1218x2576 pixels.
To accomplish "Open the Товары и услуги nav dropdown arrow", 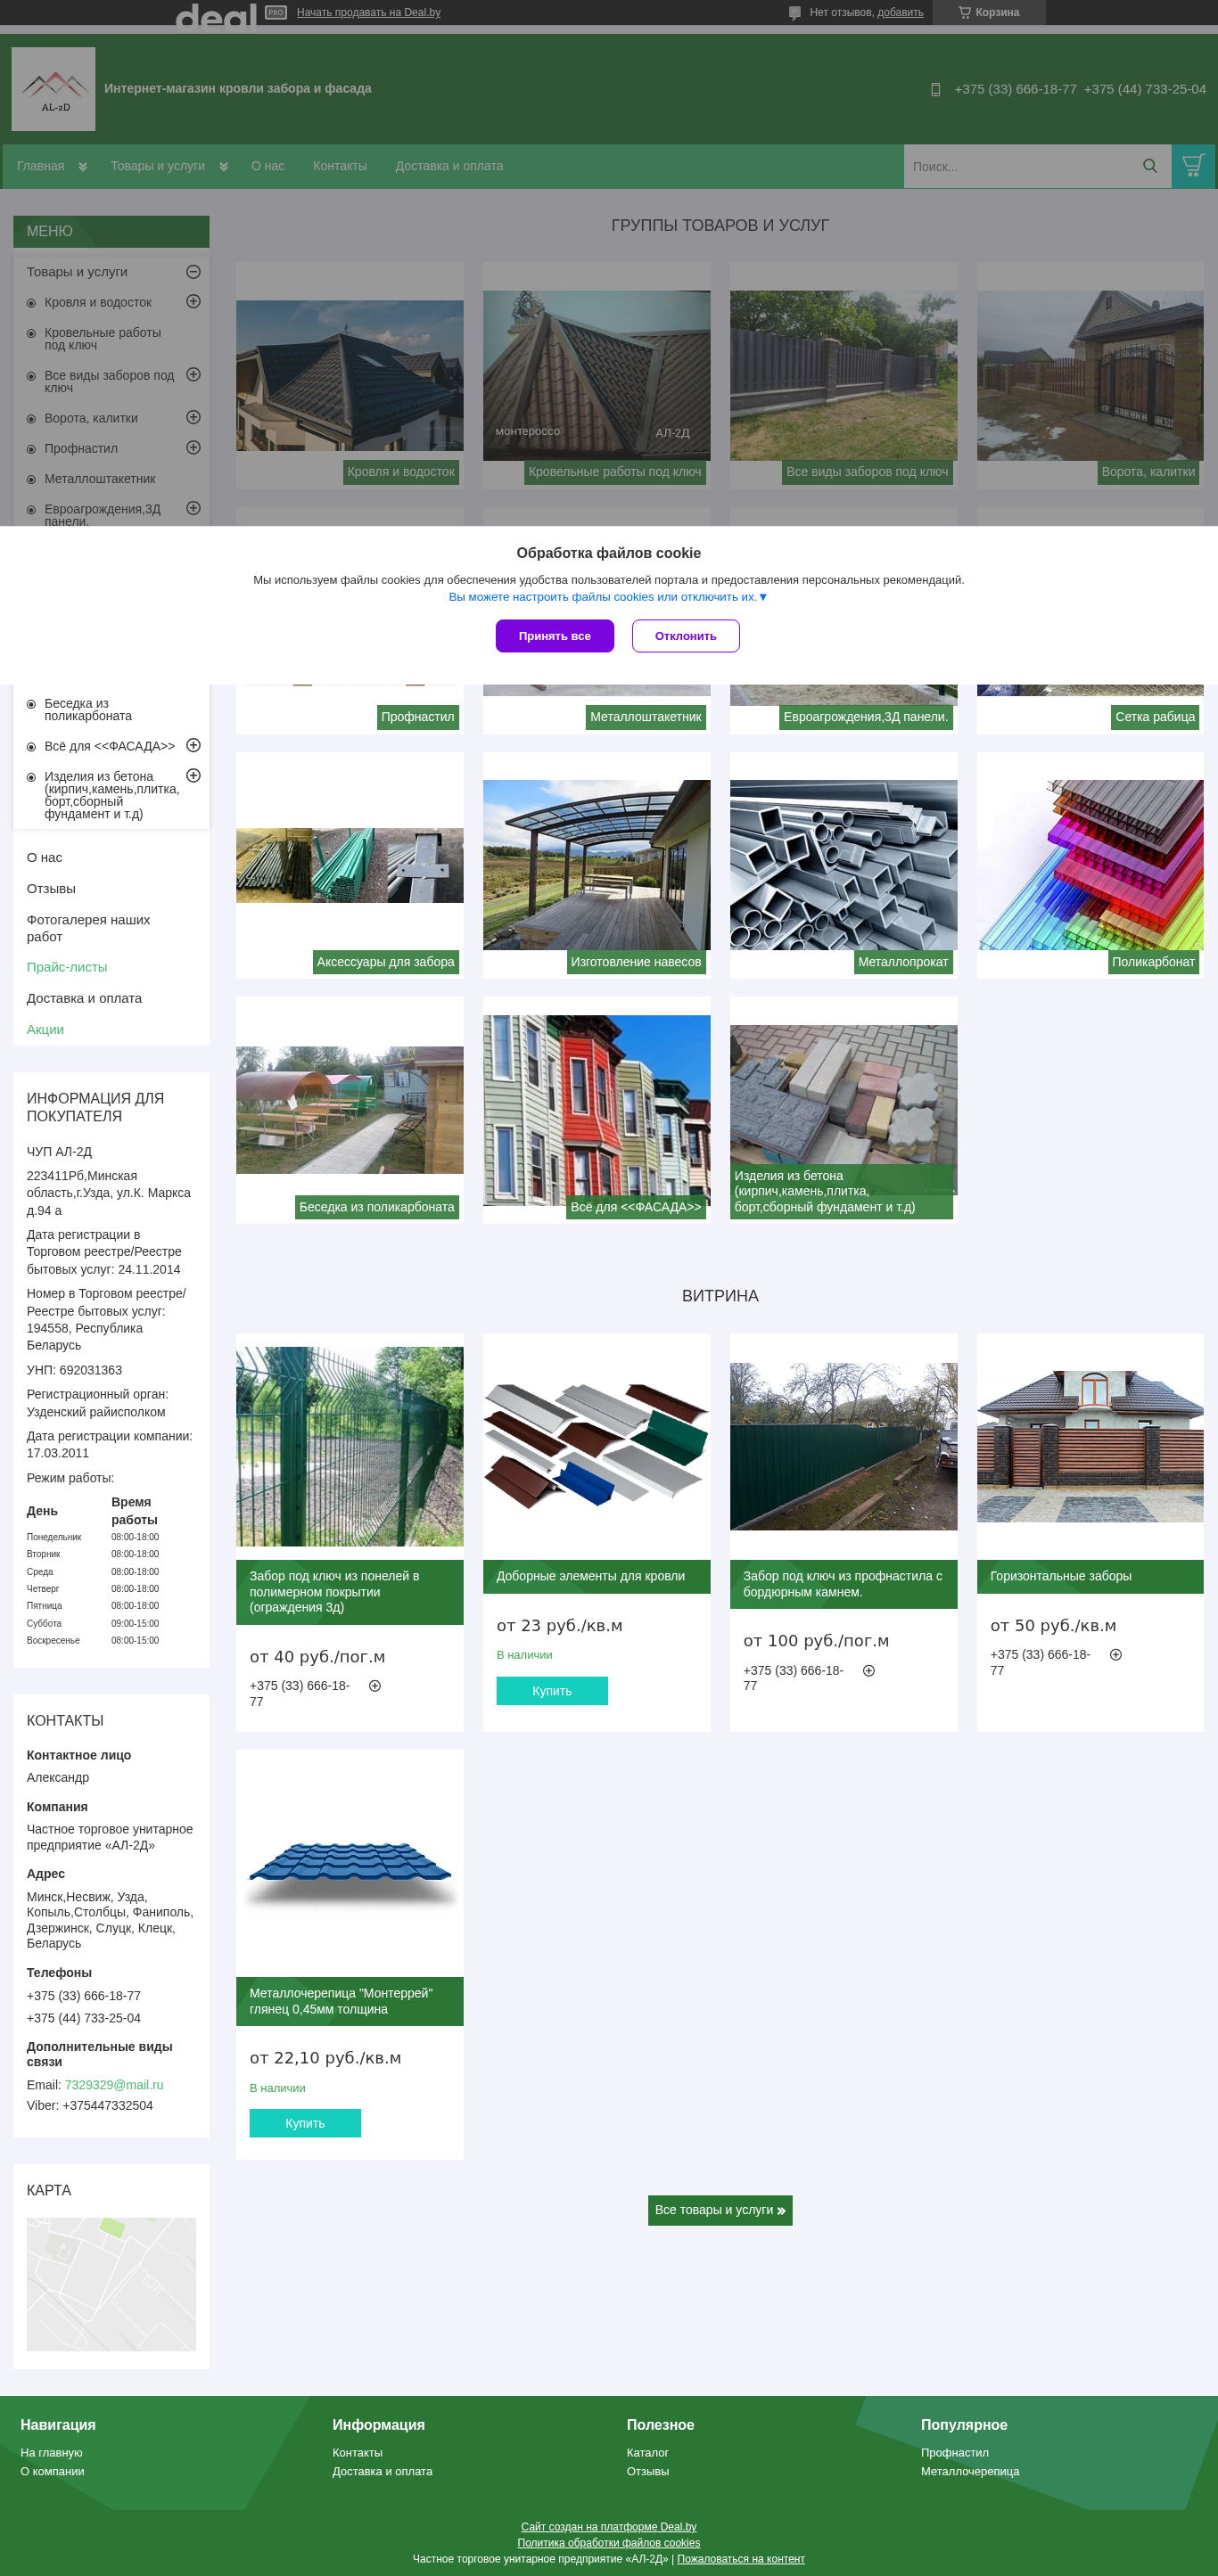I will 224,167.
